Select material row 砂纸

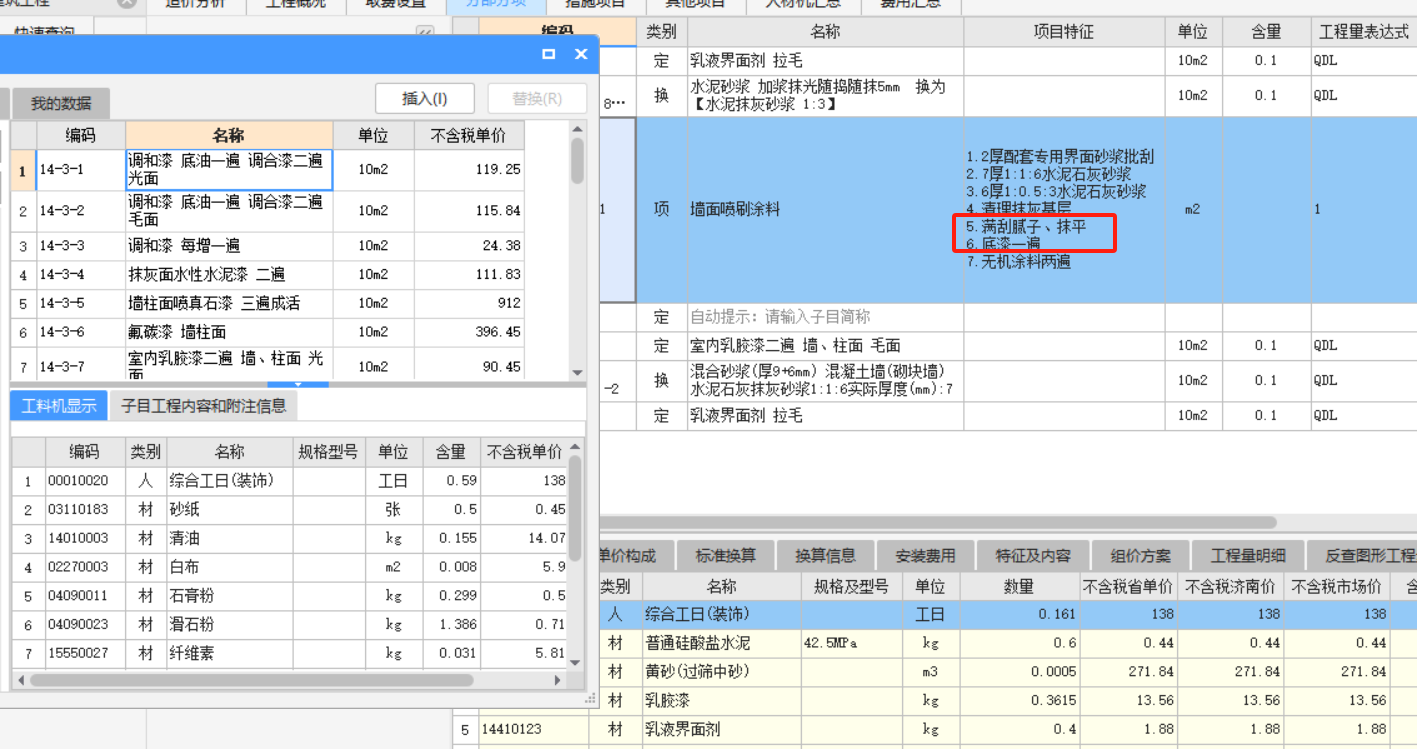coord(289,510)
